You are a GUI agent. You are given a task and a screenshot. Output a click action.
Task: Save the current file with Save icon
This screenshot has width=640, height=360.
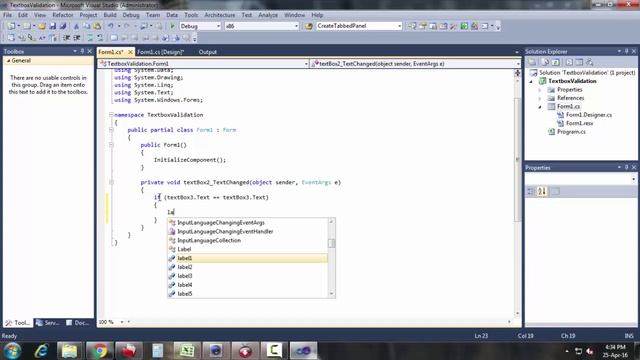click(53, 26)
